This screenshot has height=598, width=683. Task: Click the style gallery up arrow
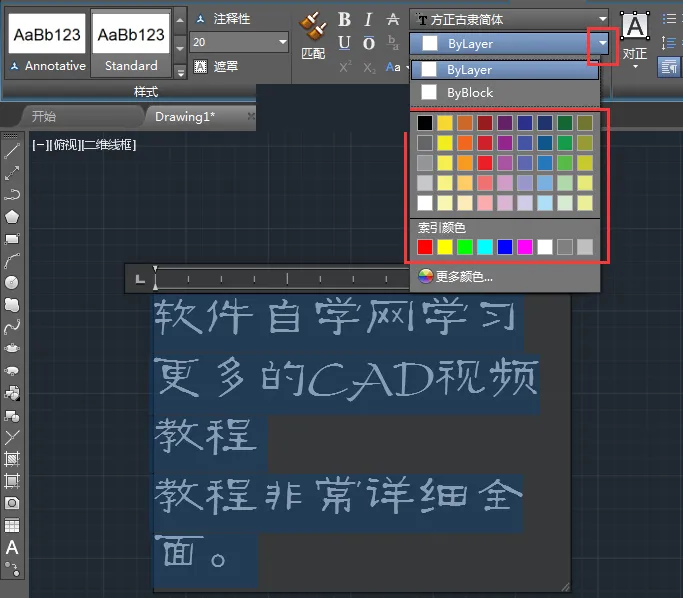click(x=180, y=20)
